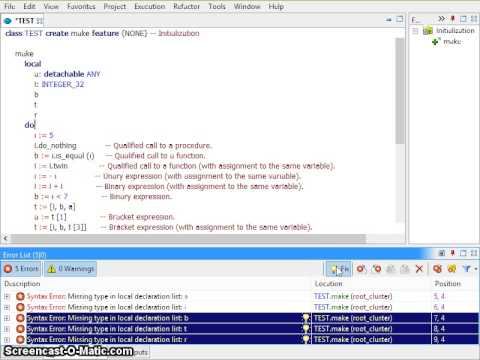Image resolution: width=480 pixels, height=360 pixels.
Task: Show hidden Features panel tools chevron
Action: click(441, 19)
